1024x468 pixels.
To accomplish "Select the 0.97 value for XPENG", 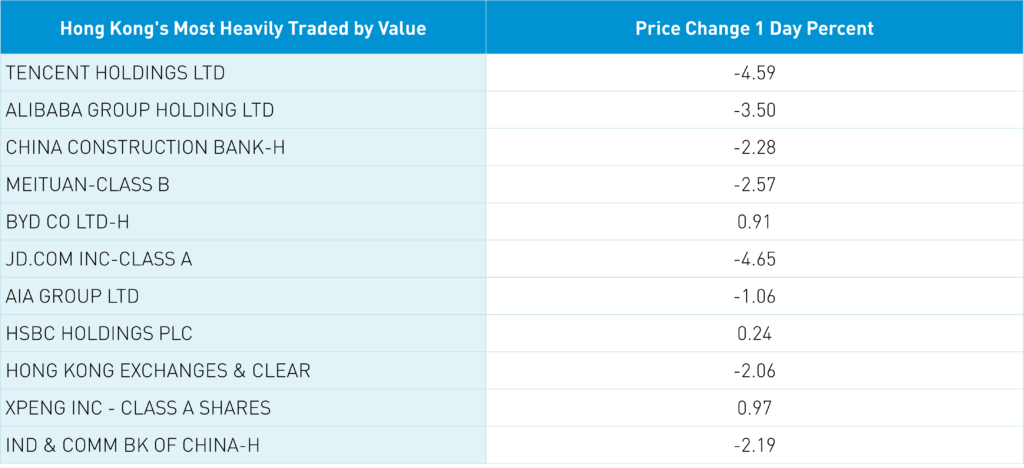I will tap(754, 408).
